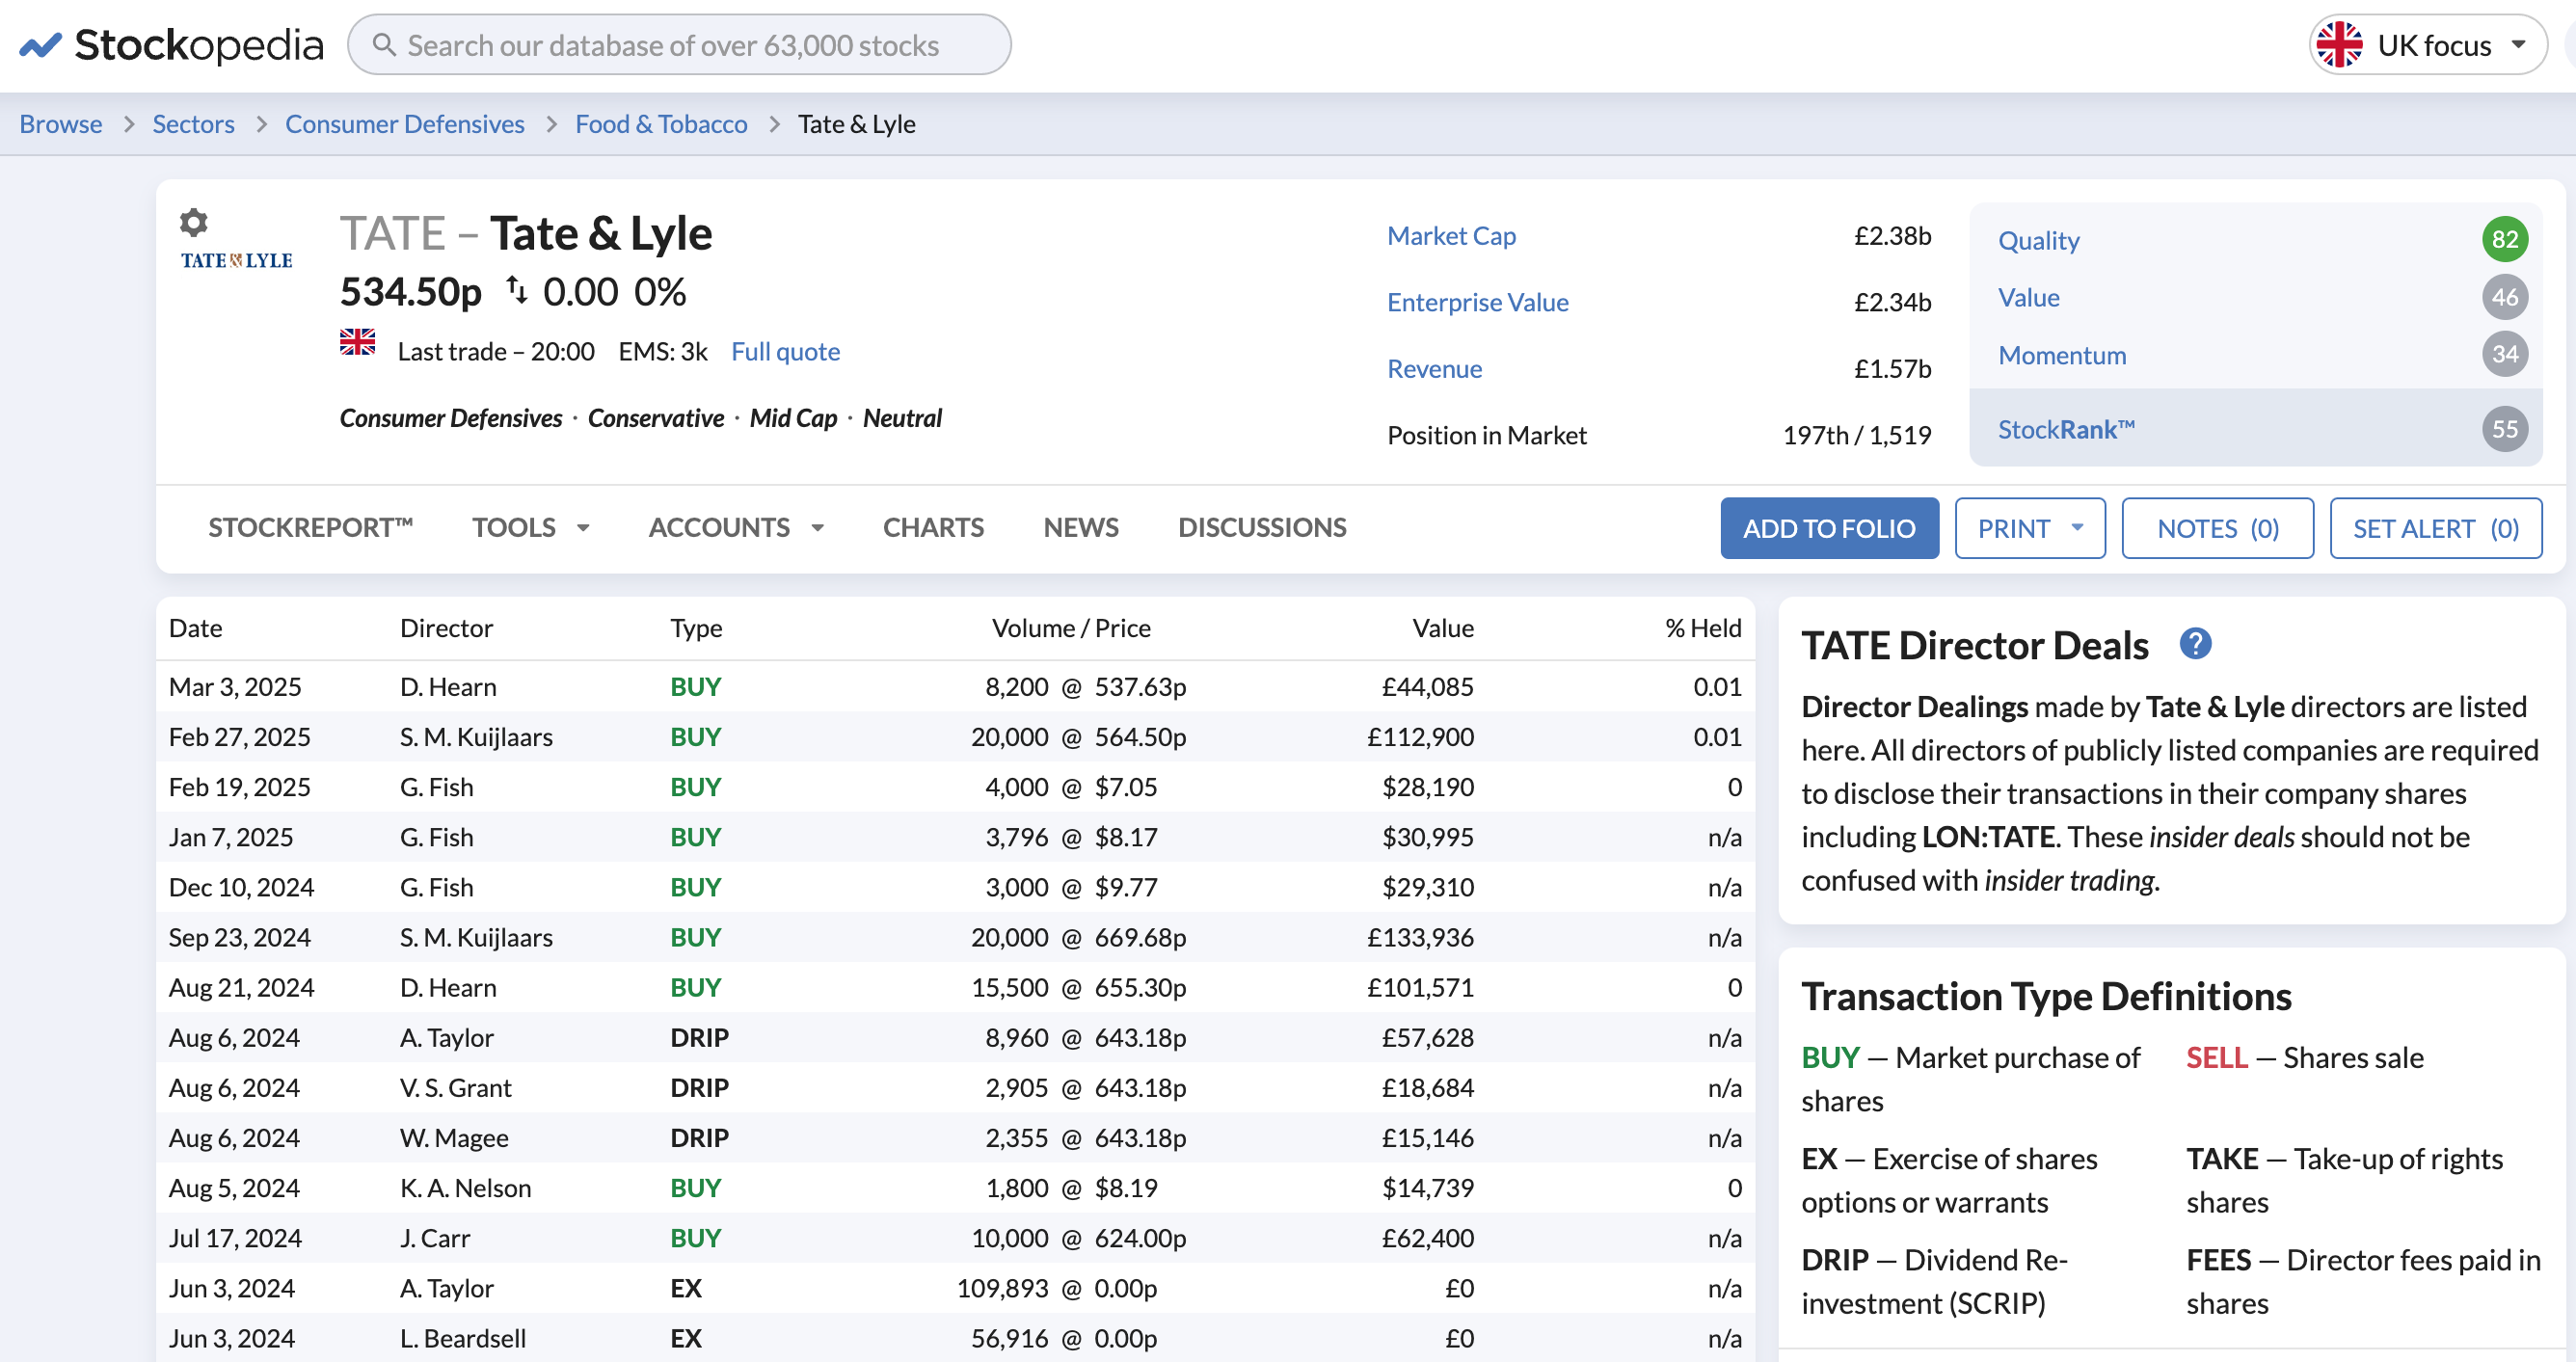This screenshot has height=1362, width=2576.
Task: Click J. Carr director name
Action: [434, 1238]
